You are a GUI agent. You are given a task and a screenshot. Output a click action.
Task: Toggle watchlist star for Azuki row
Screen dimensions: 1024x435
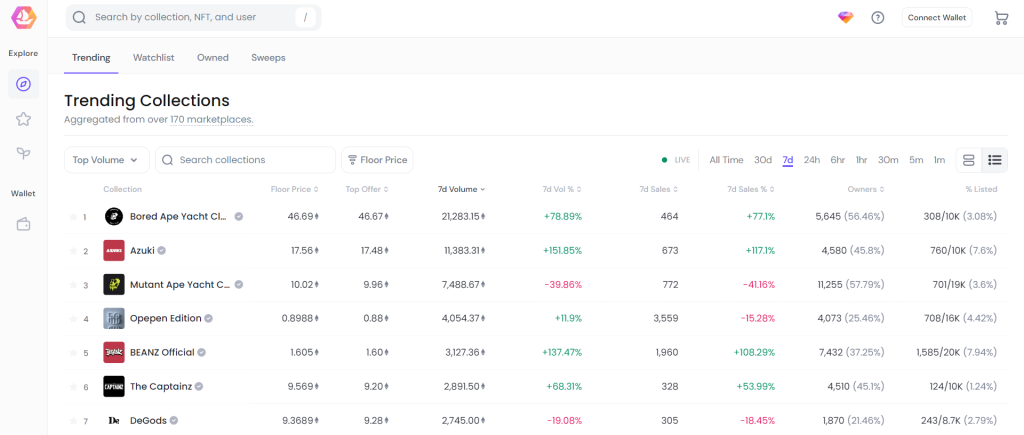click(x=73, y=251)
